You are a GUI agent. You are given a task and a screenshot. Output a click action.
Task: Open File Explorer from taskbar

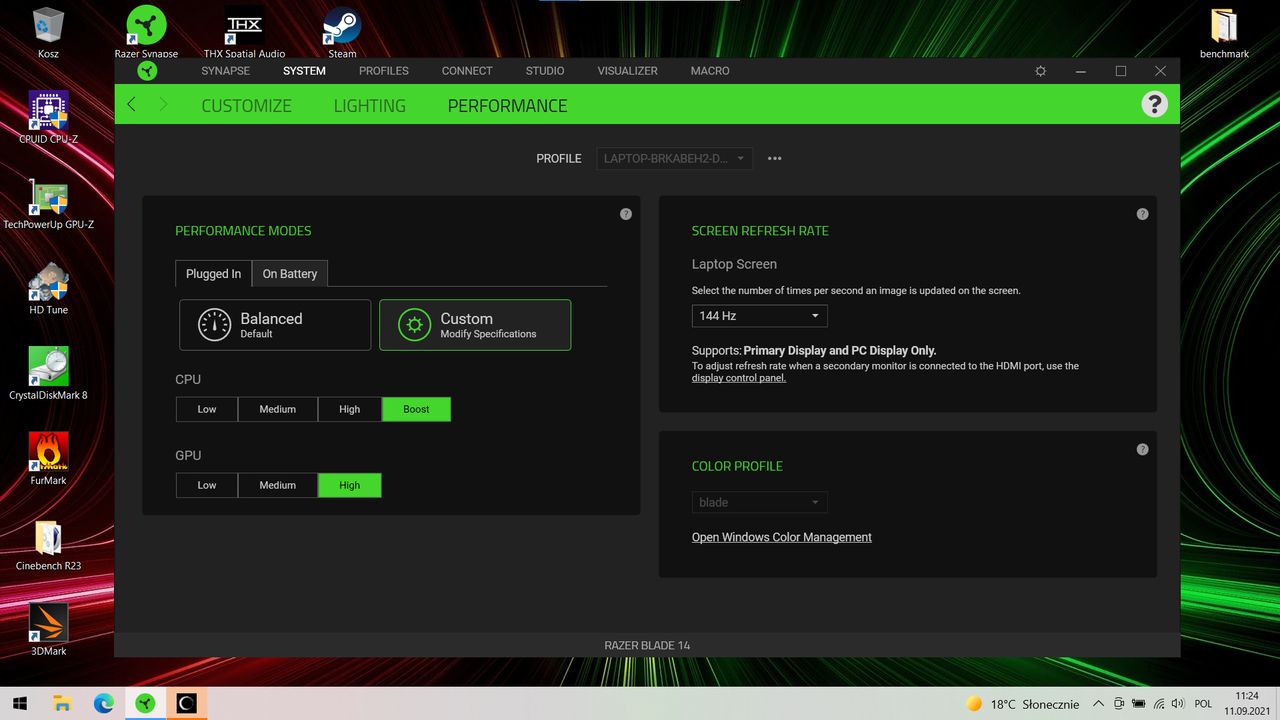(62, 703)
